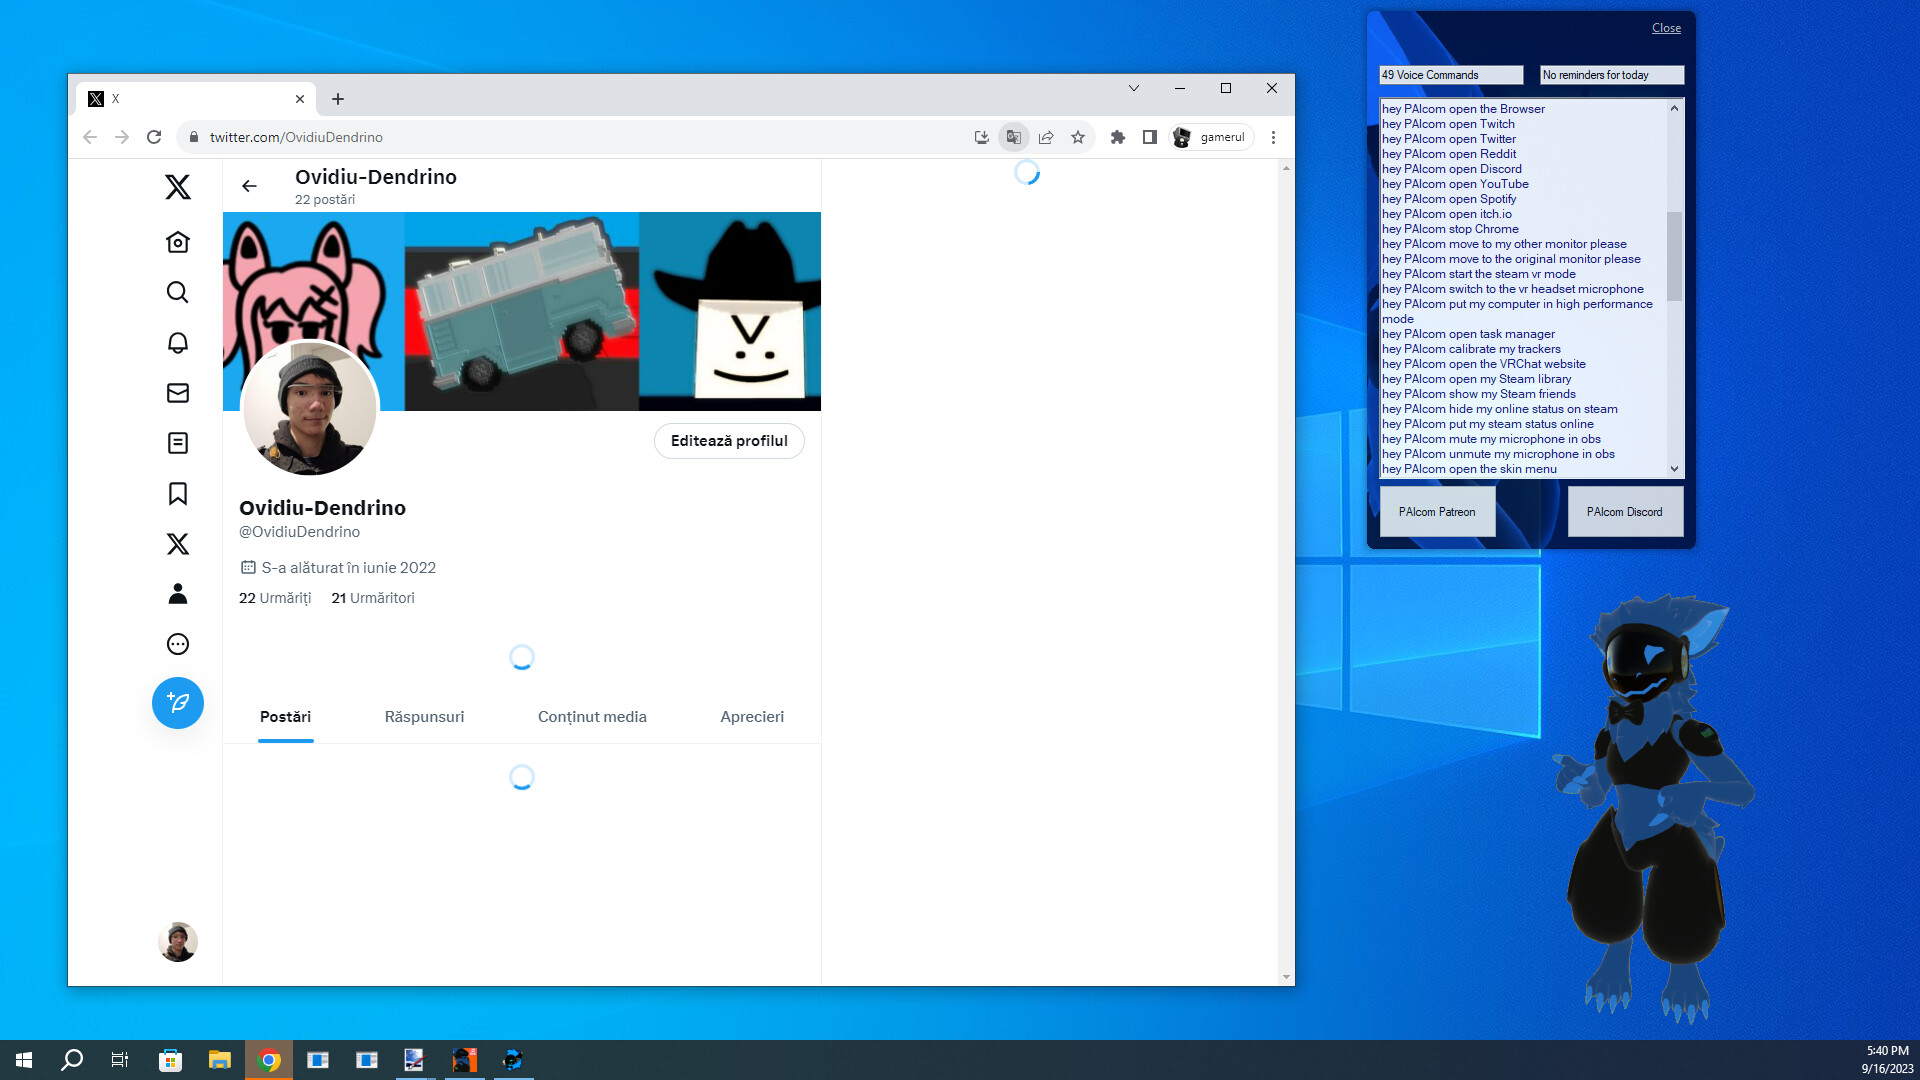Click the Notifications bell icon

coord(177,342)
